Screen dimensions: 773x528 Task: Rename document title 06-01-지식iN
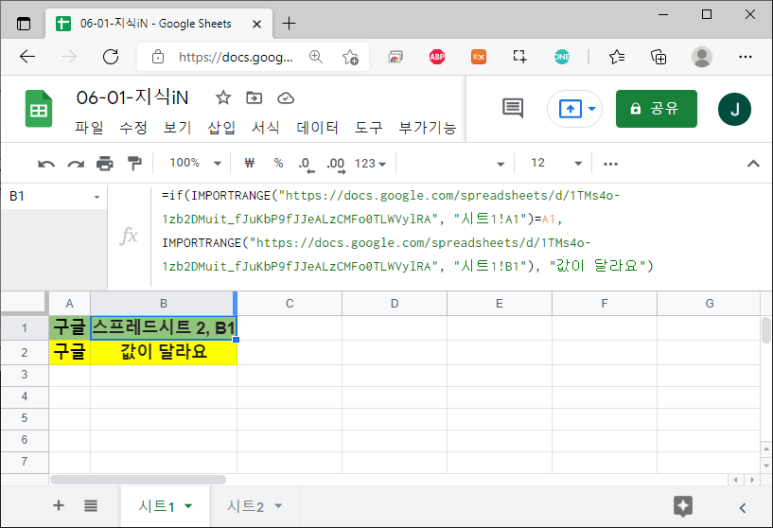click(132, 98)
